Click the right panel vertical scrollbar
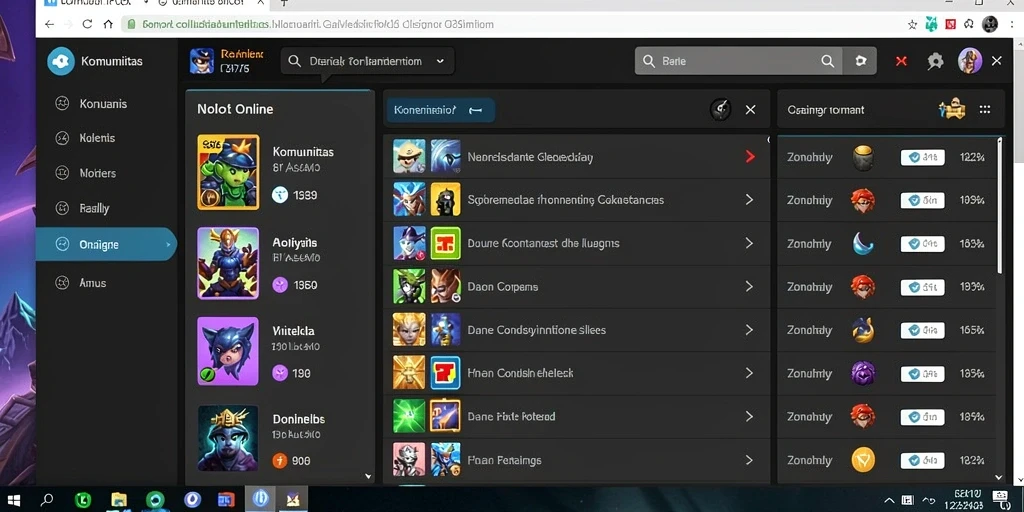 (999, 206)
